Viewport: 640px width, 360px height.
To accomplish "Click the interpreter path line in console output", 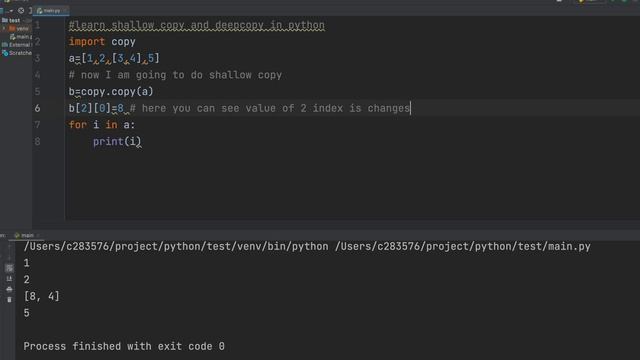I will [307, 247].
